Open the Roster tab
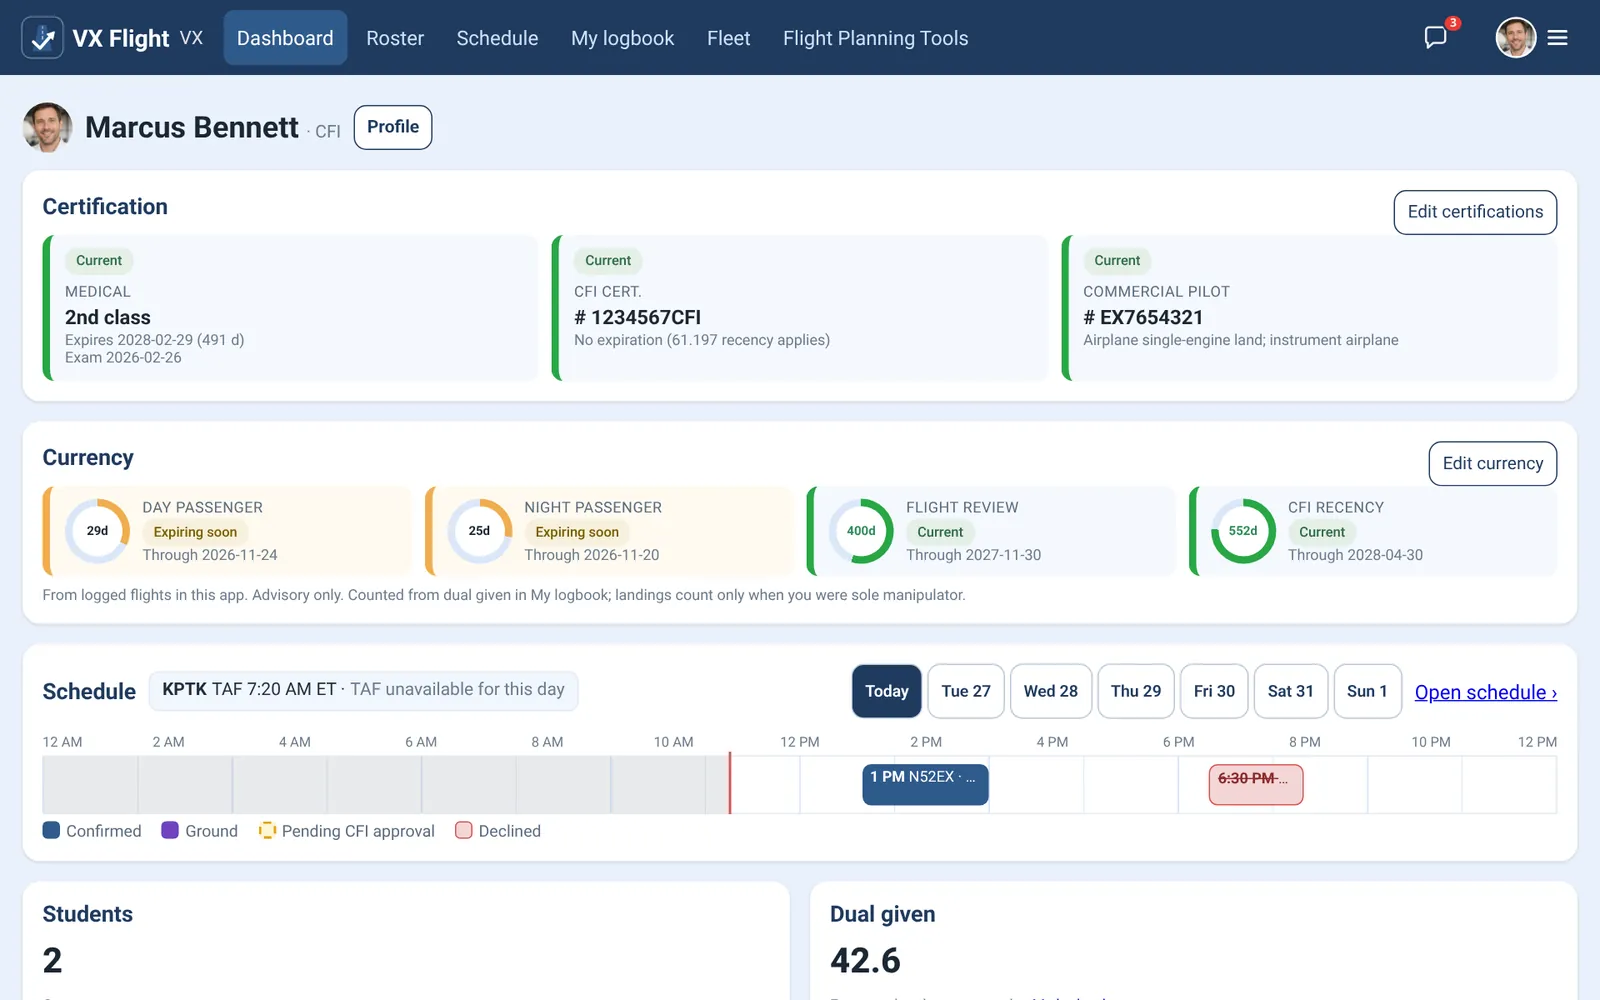Viewport: 1600px width, 1000px height. (395, 38)
